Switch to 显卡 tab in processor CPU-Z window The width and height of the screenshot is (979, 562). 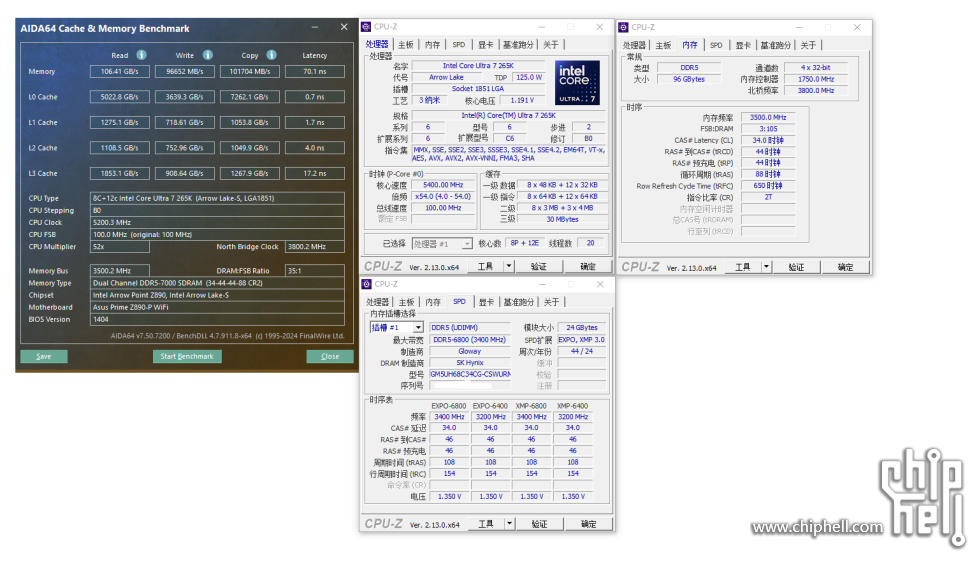tap(485, 45)
